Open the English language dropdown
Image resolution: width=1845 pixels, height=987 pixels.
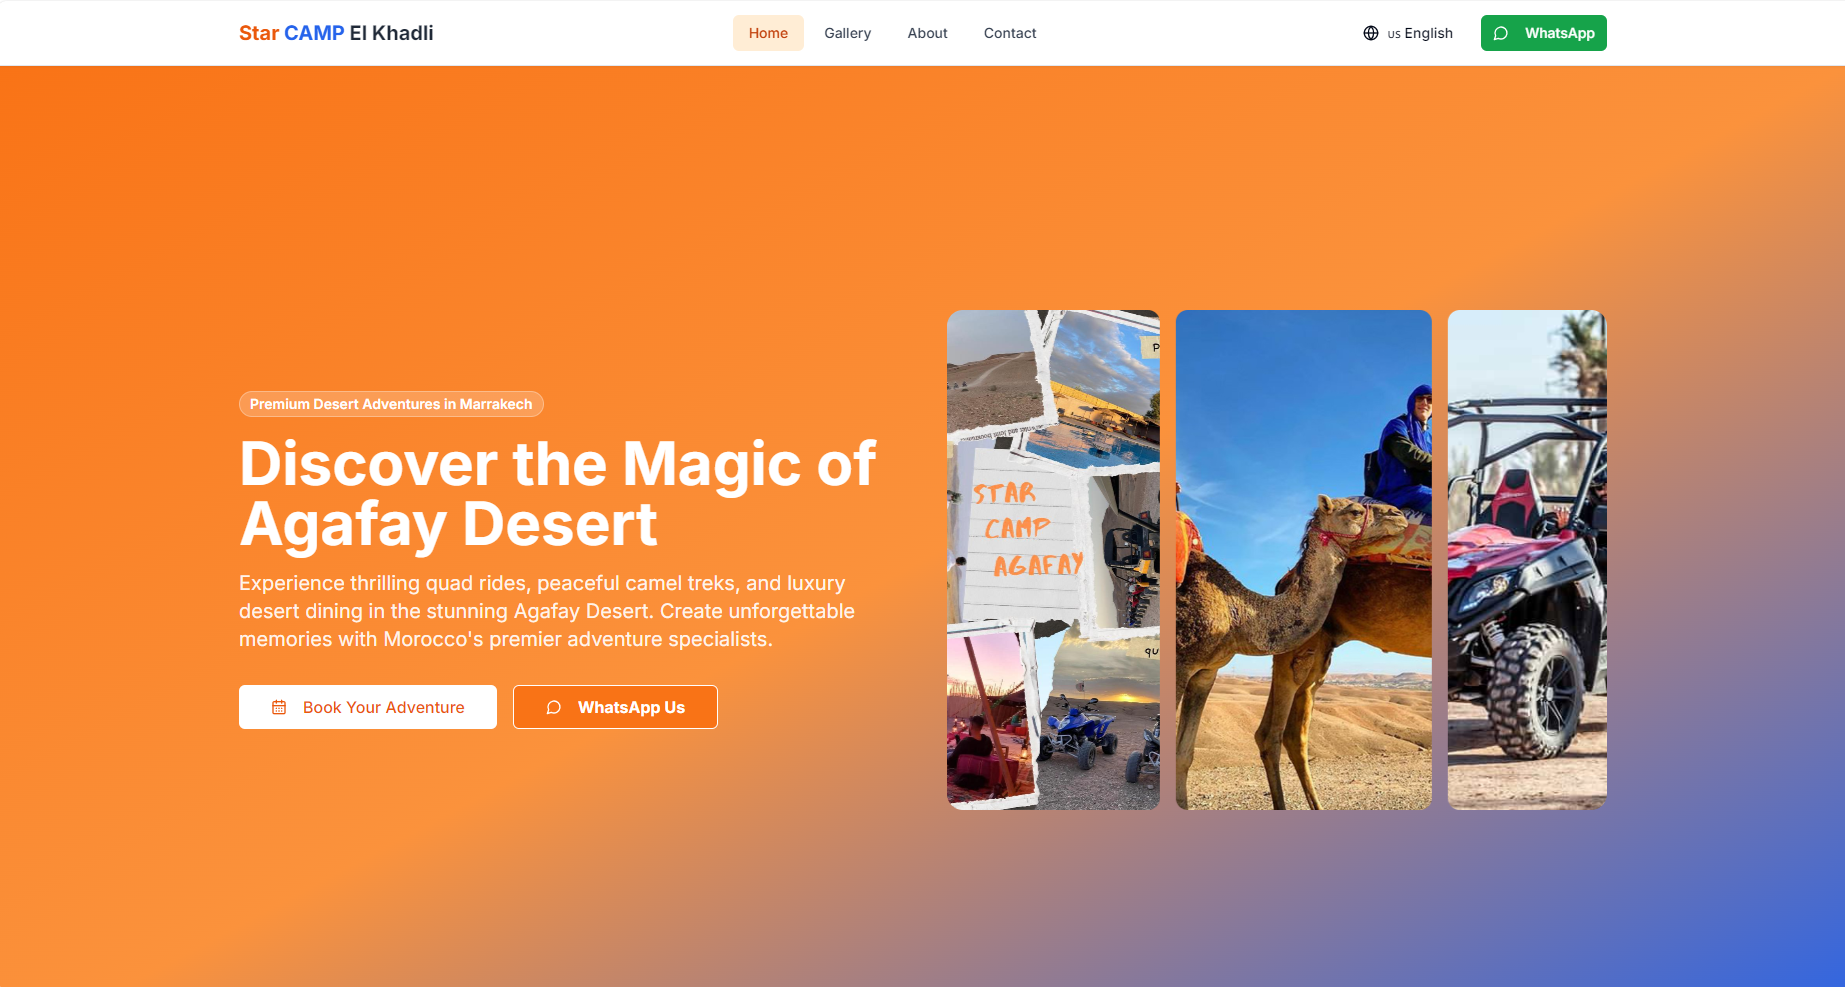[x=1408, y=33]
